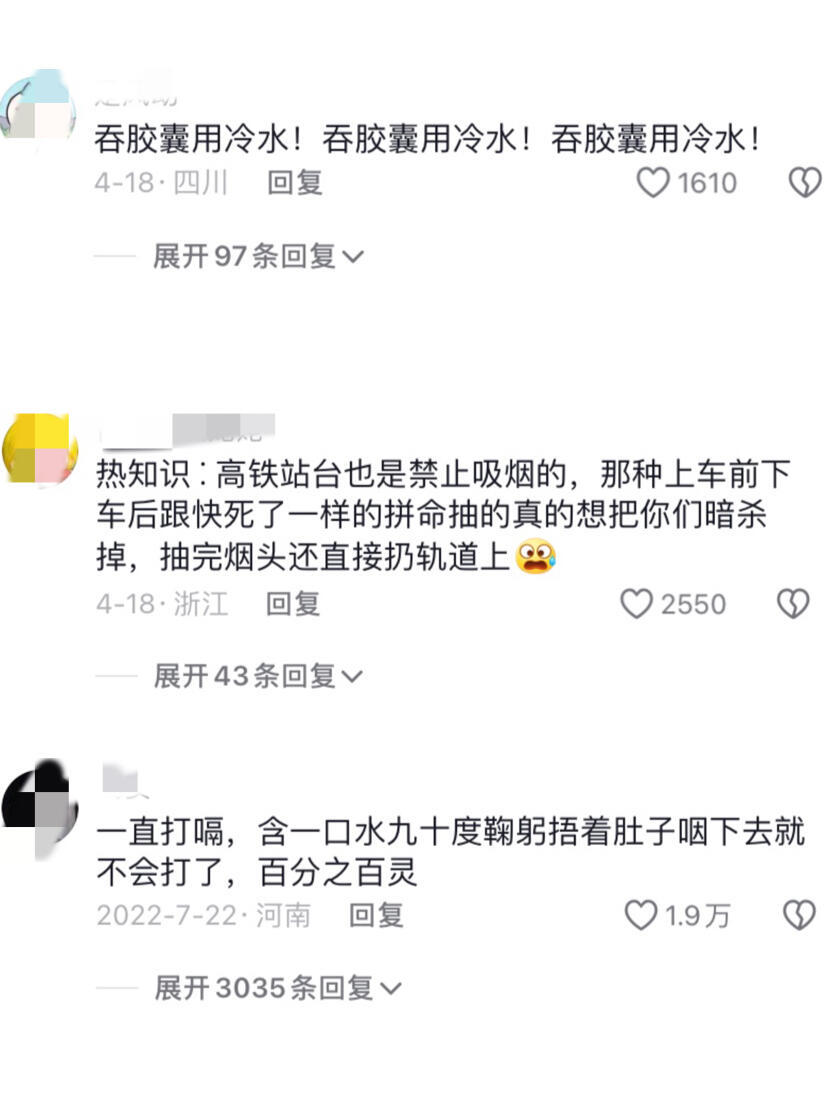Reply to the Zhejiang smoking comment
The height and width of the screenshot is (1104, 828).
pyautogui.click(x=293, y=604)
